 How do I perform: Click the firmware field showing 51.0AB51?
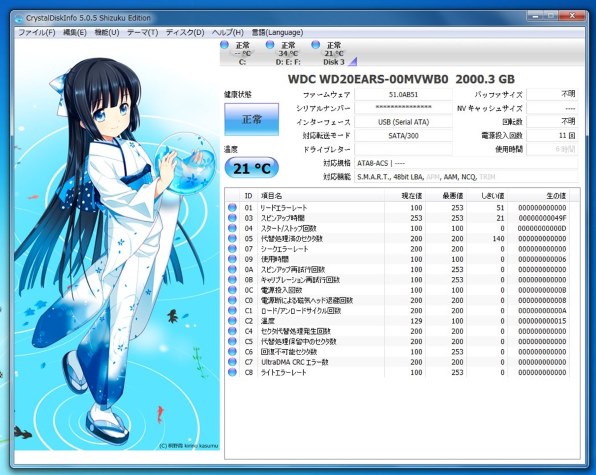click(x=403, y=95)
